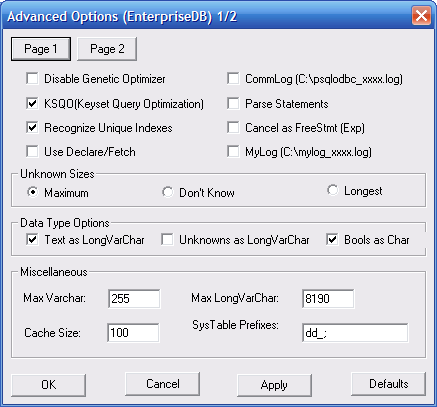The width and height of the screenshot is (437, 407).
Task: Uncheck Bools as Char
Action: [332, 240]
